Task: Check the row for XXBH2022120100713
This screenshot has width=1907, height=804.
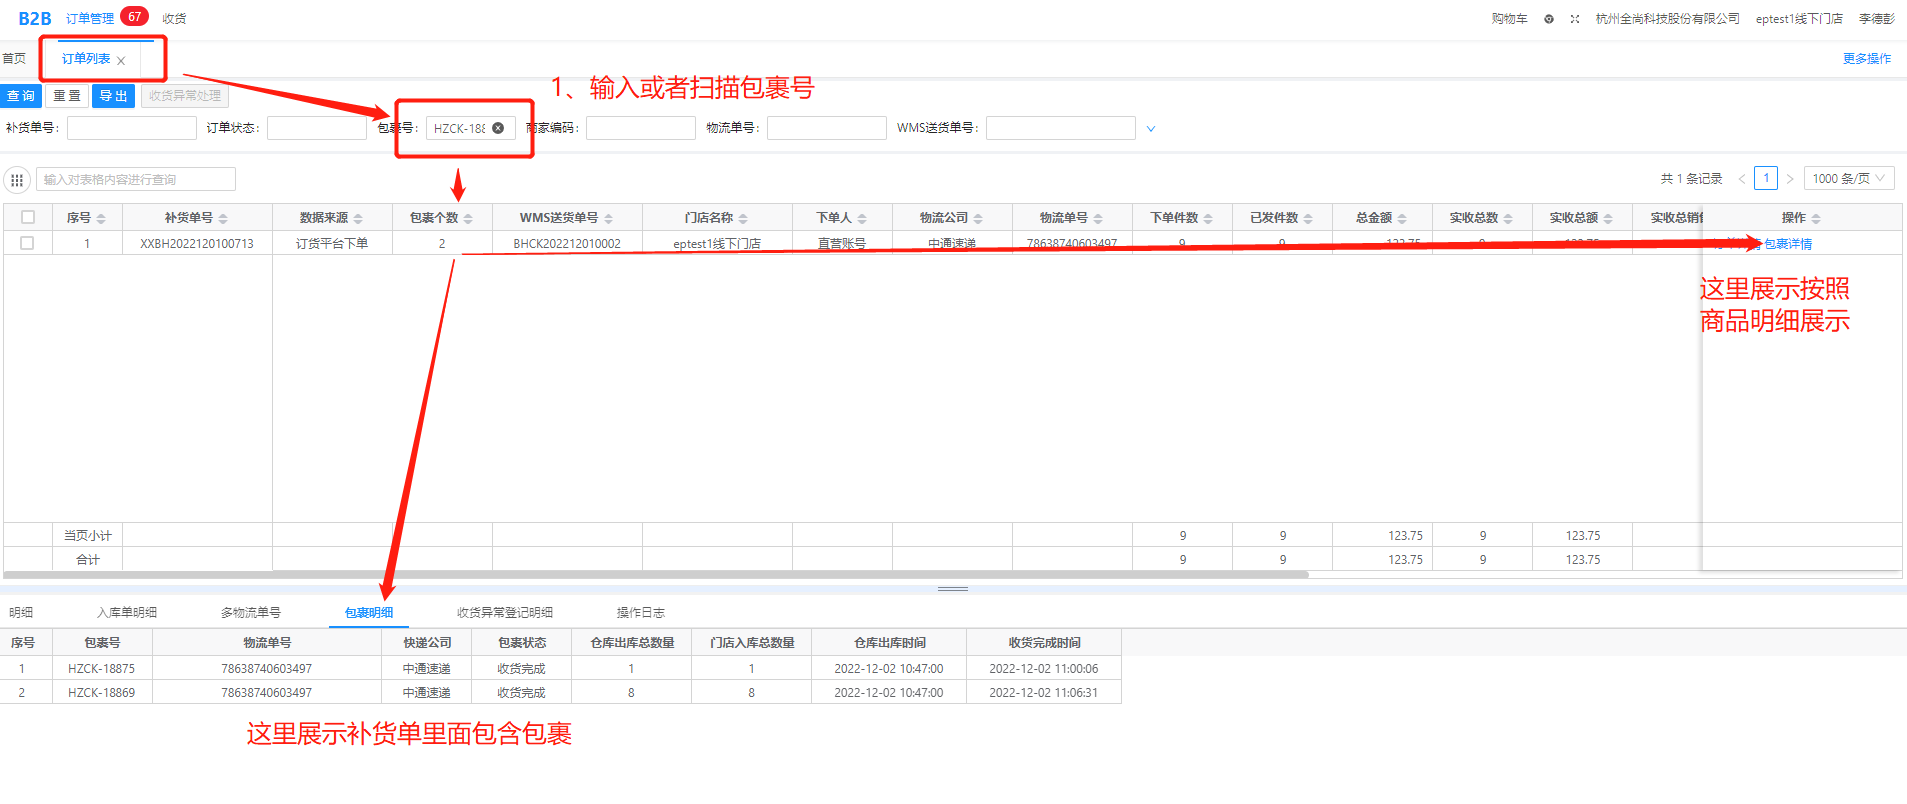Action: [27, 243]
